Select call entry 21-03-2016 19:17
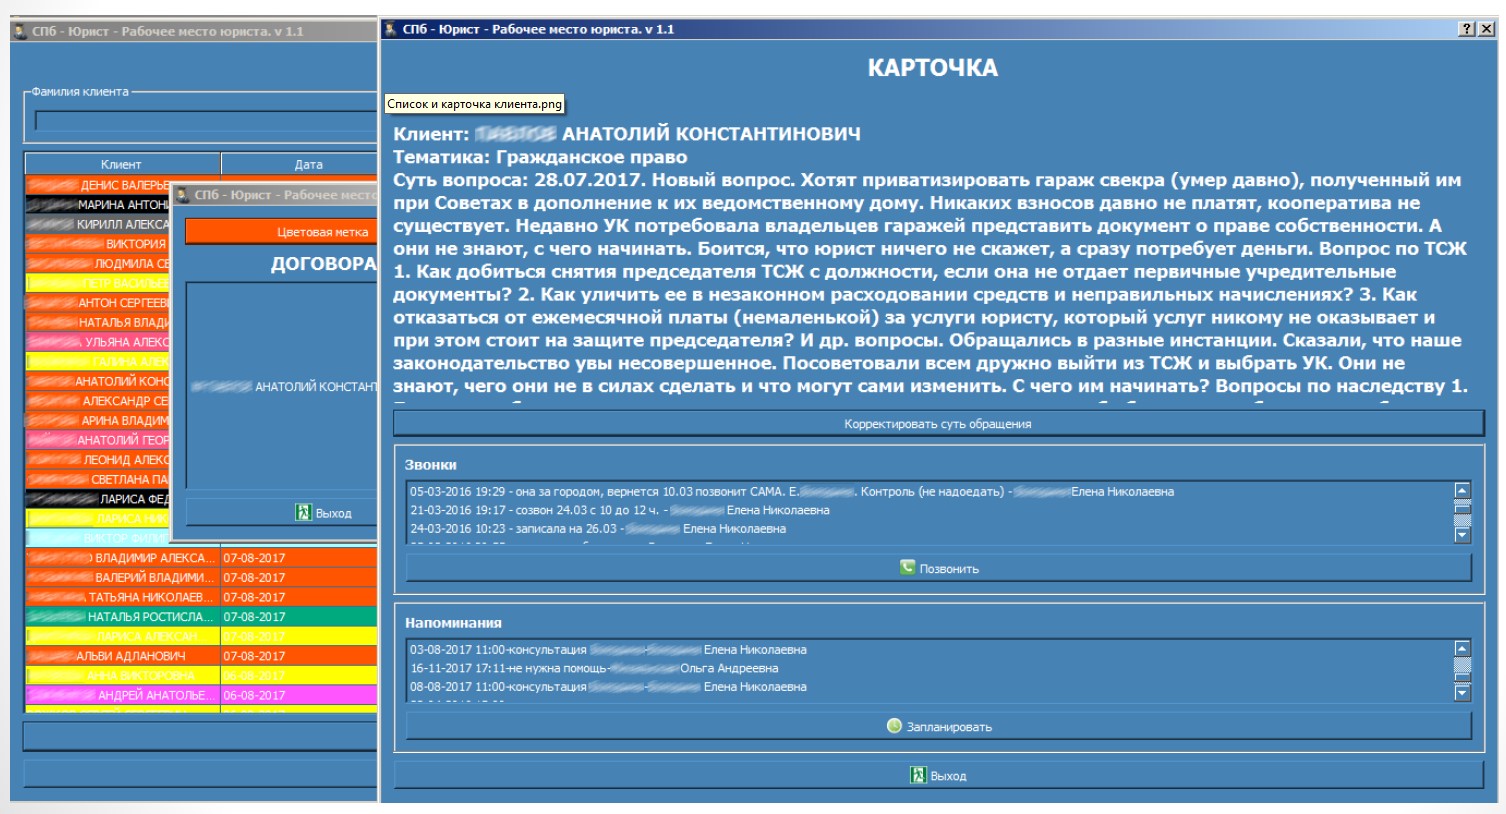Image resolution: width=1506 pixels, height=814 pixels. tap(620, 510)
